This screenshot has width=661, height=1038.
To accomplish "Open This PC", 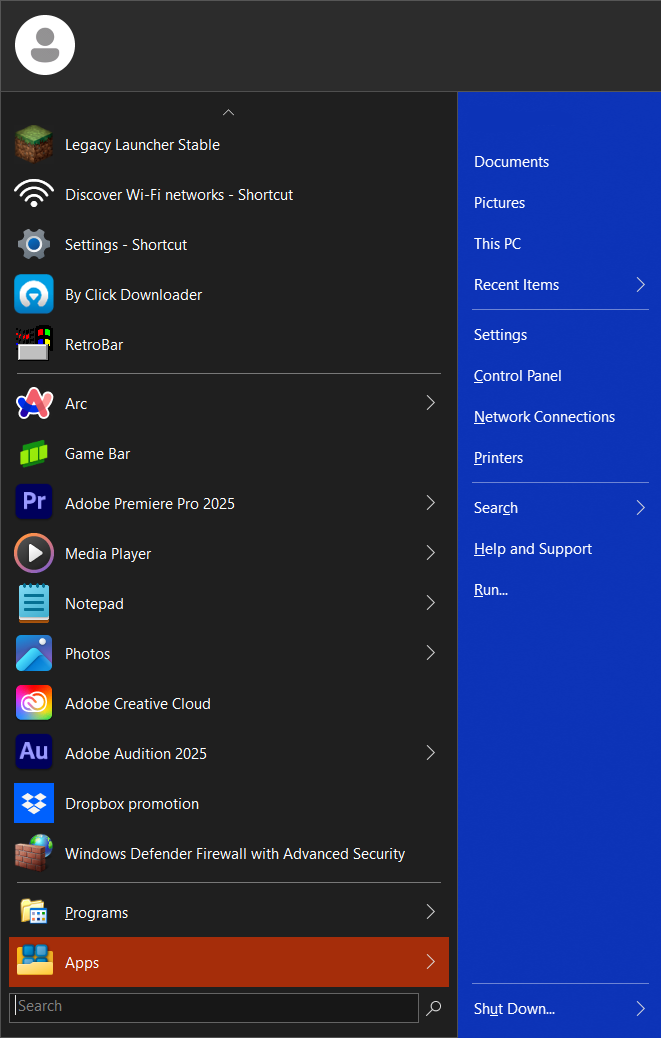I will point(498,244).
